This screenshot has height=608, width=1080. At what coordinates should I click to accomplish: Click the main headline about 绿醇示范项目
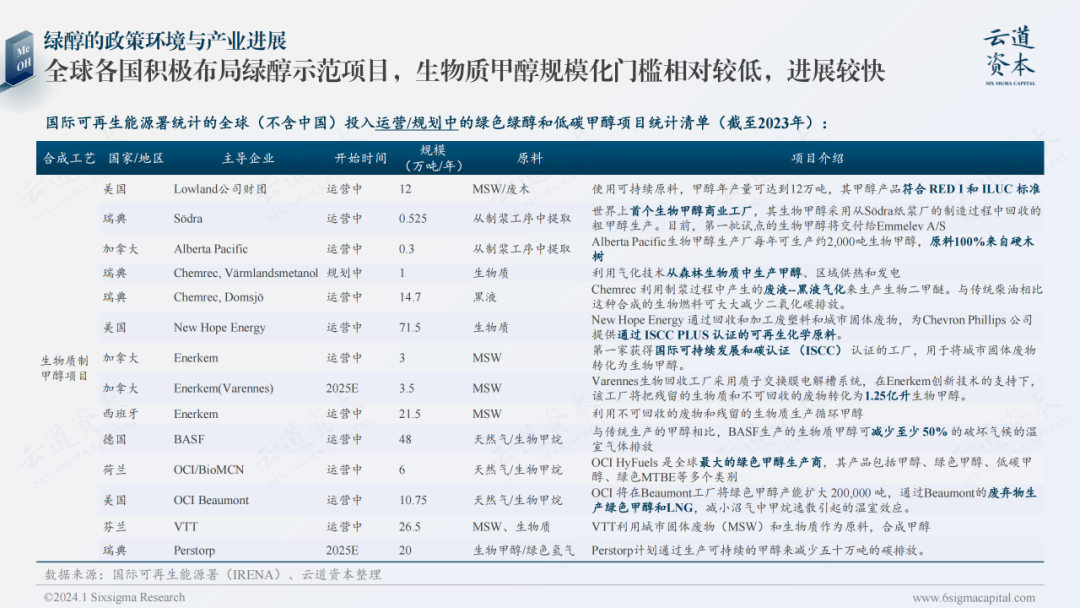[465, 70]
